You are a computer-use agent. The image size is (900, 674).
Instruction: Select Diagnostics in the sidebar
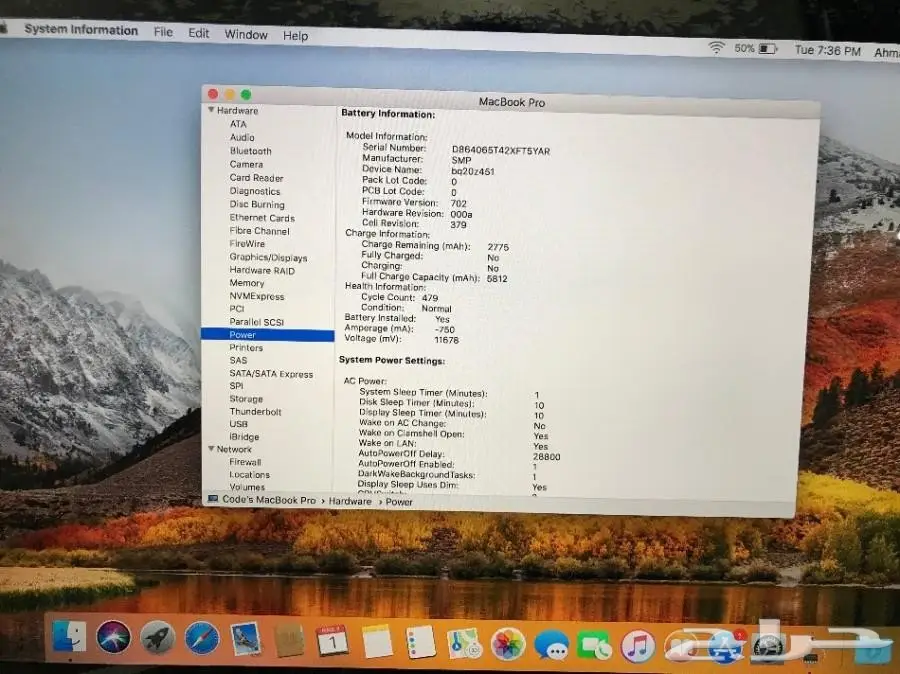tap(255, 191)
